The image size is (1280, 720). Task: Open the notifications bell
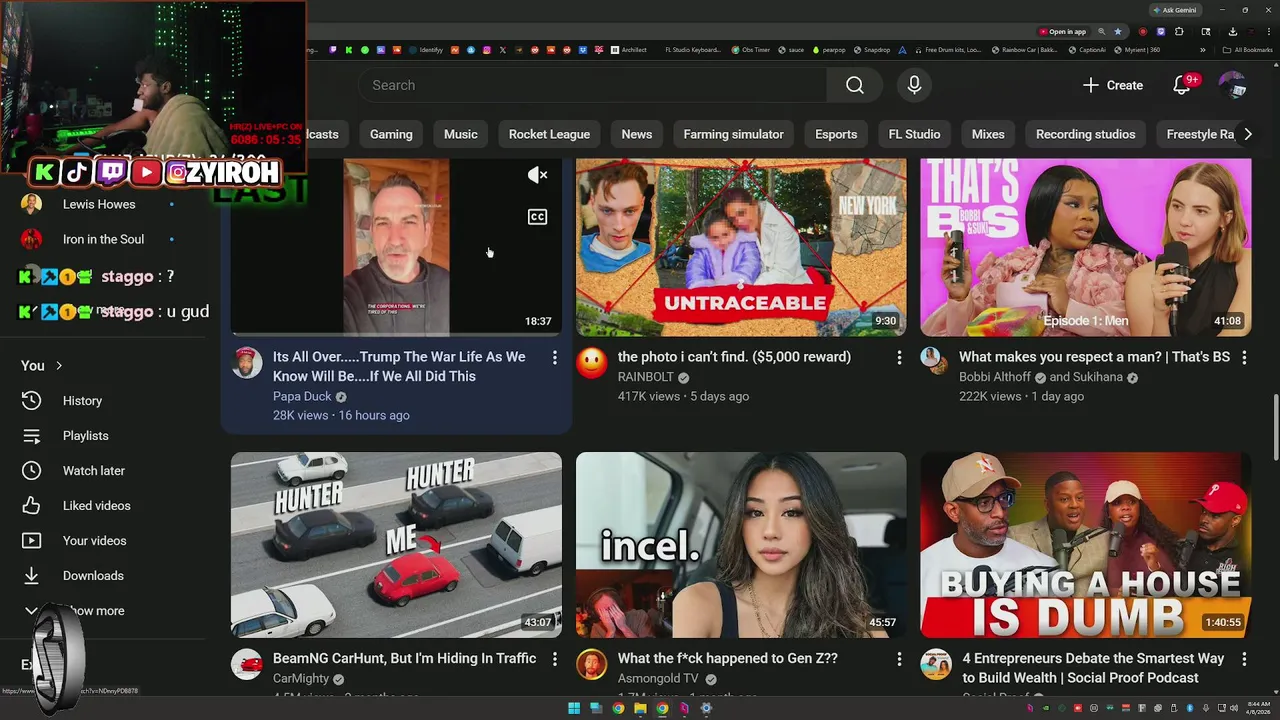coord(1182,85)
